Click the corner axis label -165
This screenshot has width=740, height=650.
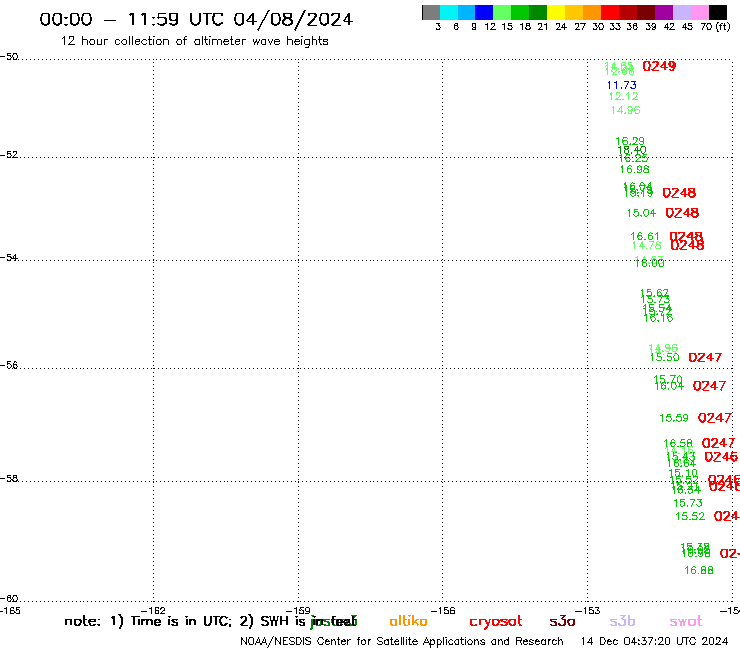click(10, 611)
